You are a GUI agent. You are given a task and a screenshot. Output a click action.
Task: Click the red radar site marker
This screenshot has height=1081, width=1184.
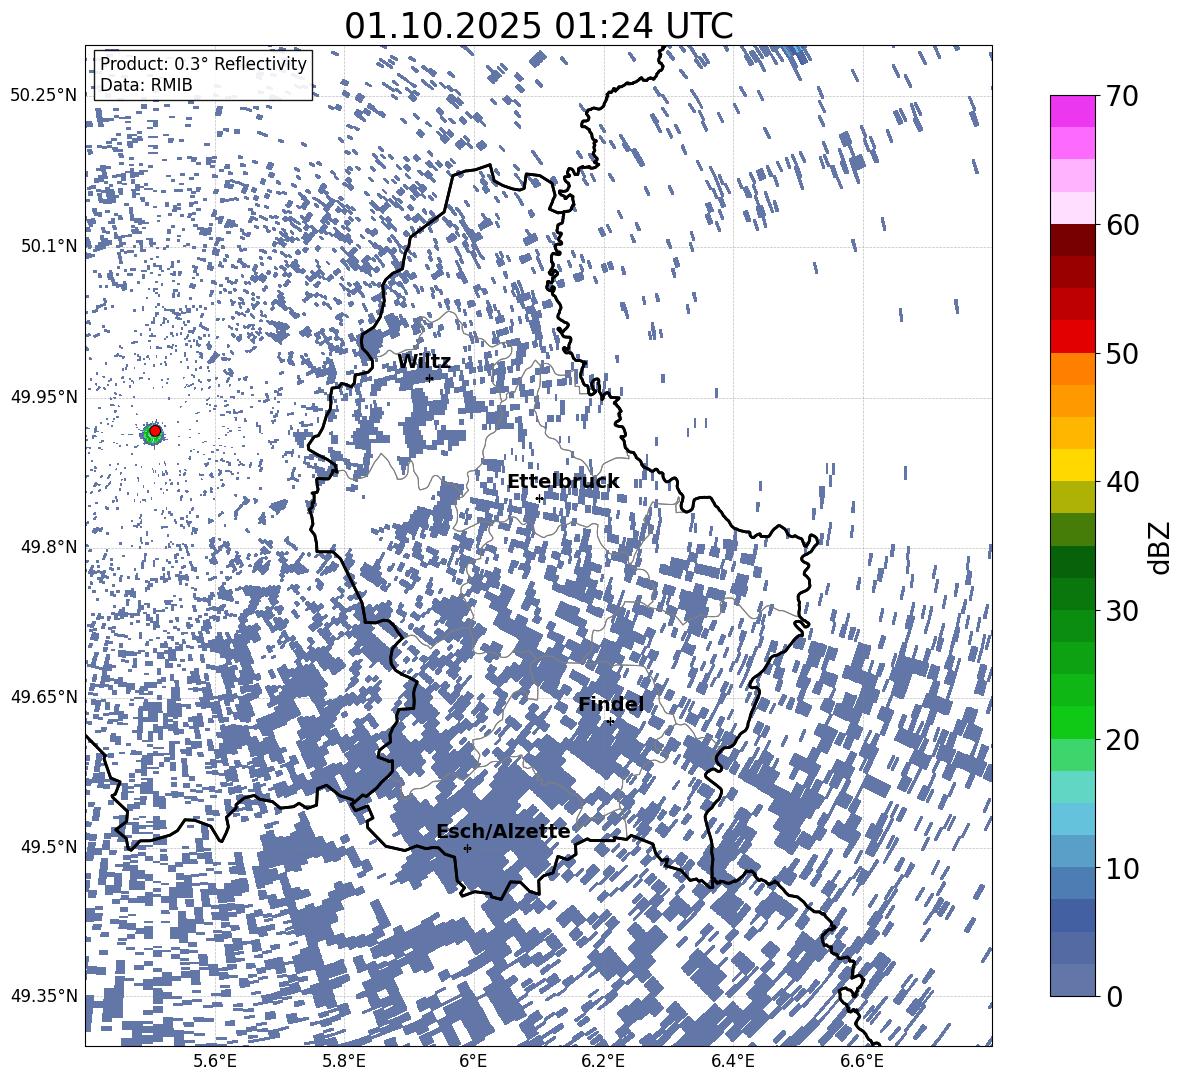pyautogui.click(x=155, y=430)
